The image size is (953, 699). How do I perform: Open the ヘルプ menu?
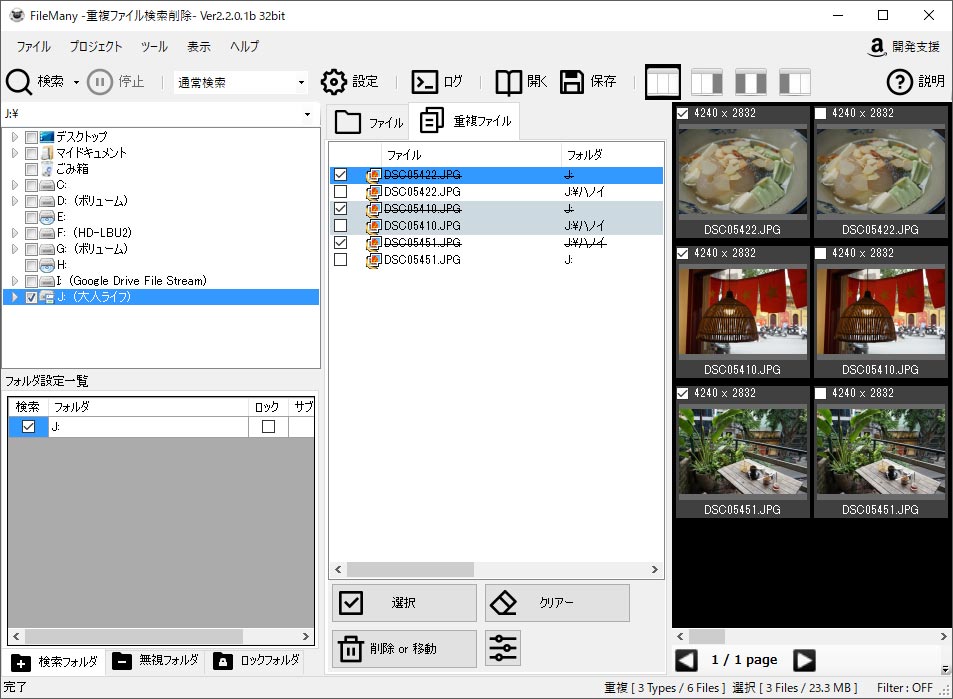(x=244, y=47)
